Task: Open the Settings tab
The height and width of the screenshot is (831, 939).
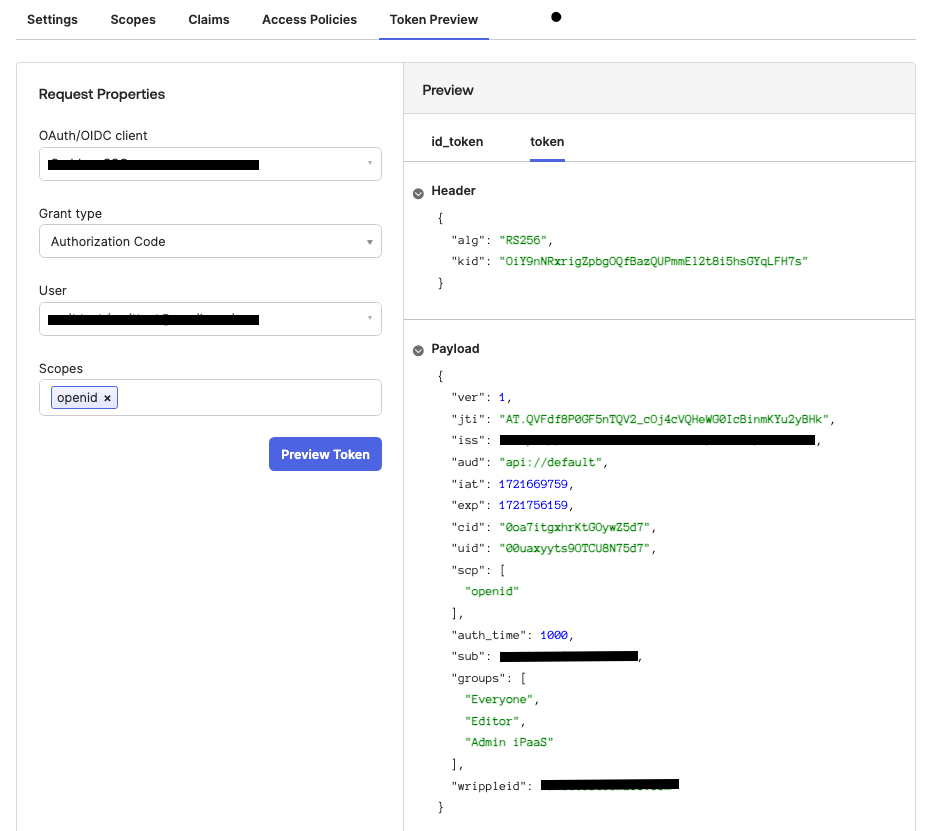Action: click(x=52, y=20)
